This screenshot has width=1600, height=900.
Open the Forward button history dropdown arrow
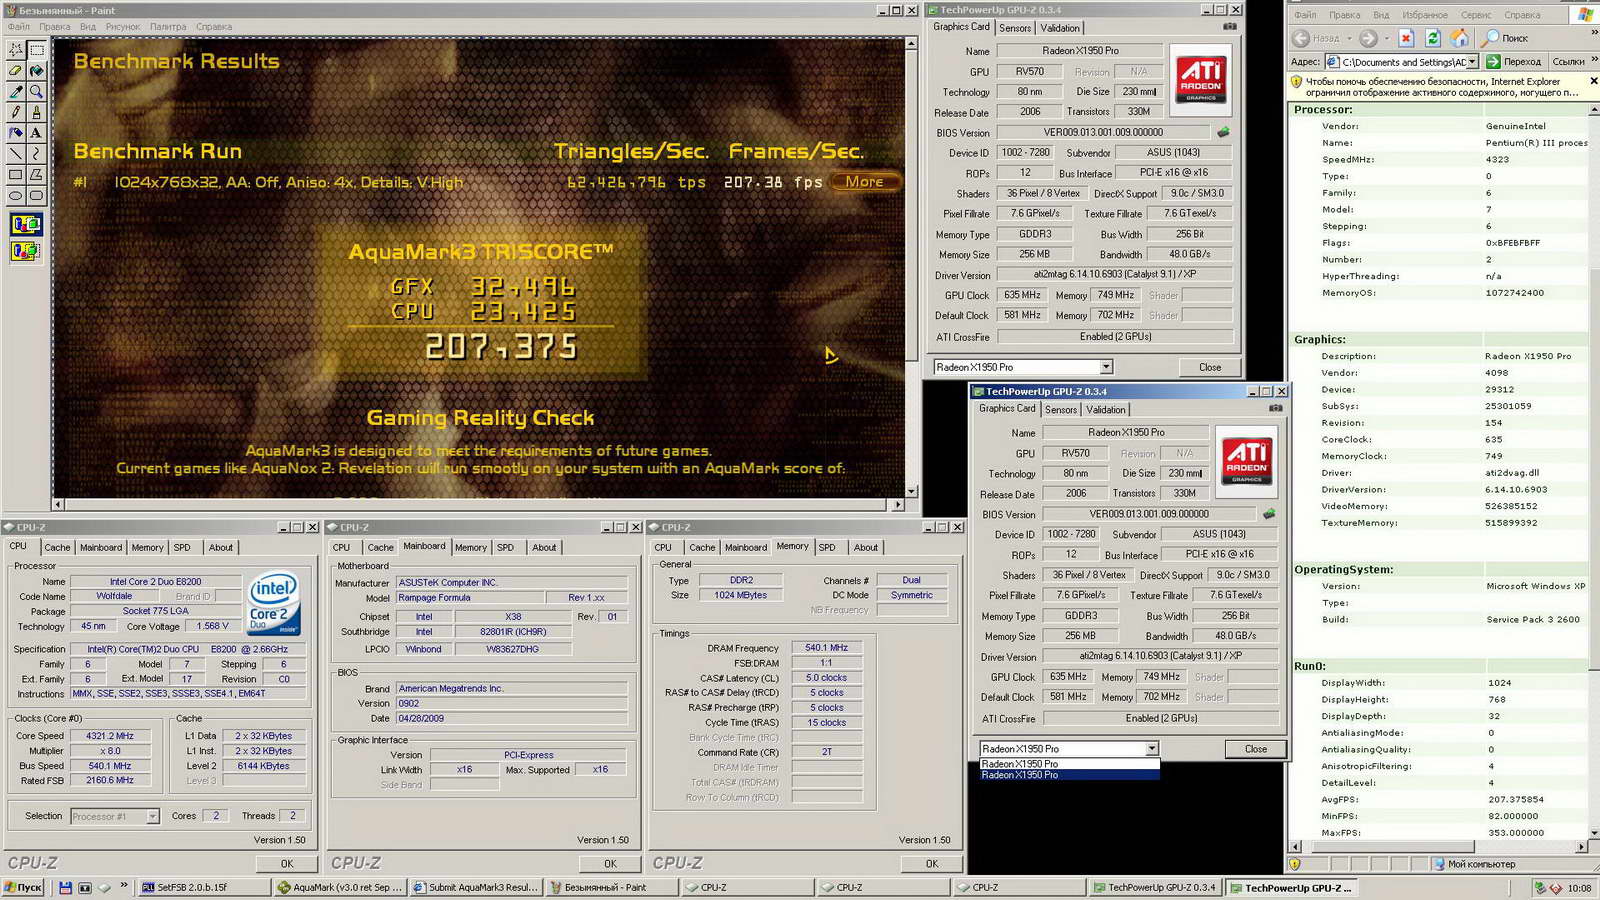click(1386, 38)
